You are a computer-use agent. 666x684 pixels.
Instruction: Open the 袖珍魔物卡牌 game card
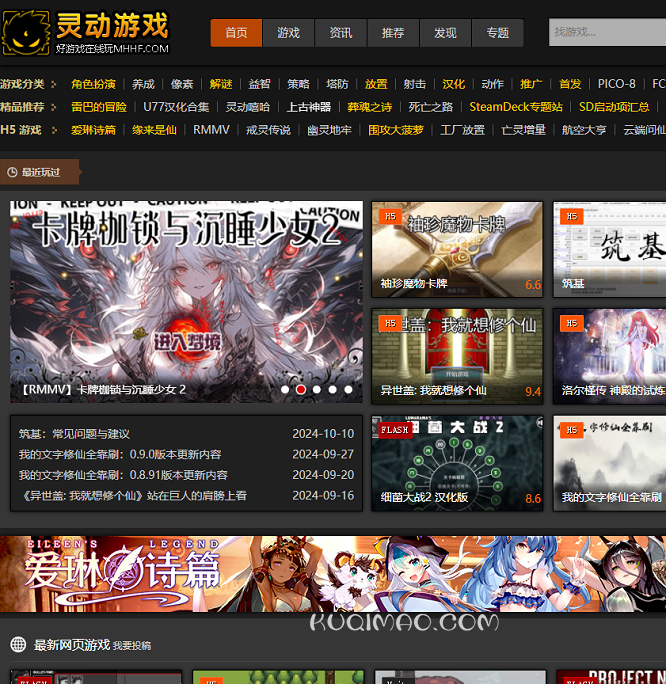click(457, 250)
